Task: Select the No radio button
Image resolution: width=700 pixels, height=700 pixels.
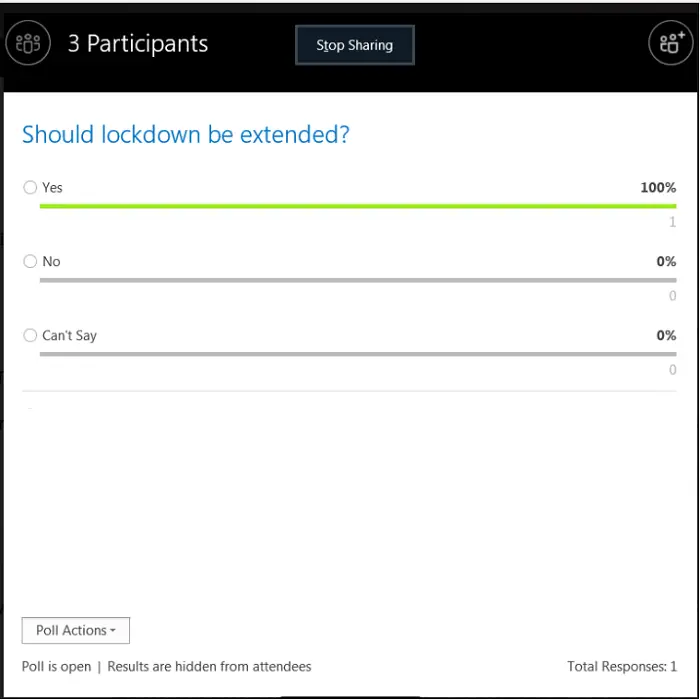Action: 30,261
